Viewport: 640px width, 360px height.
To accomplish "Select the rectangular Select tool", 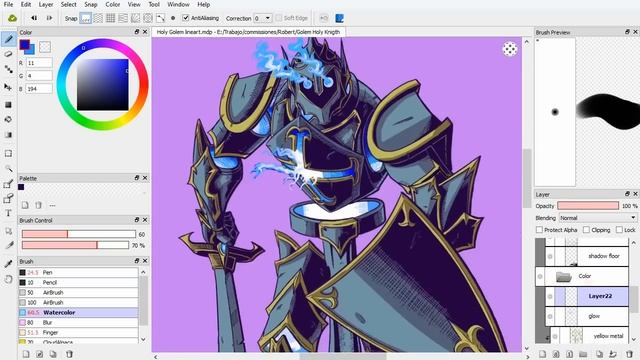I will pos(8,153).
